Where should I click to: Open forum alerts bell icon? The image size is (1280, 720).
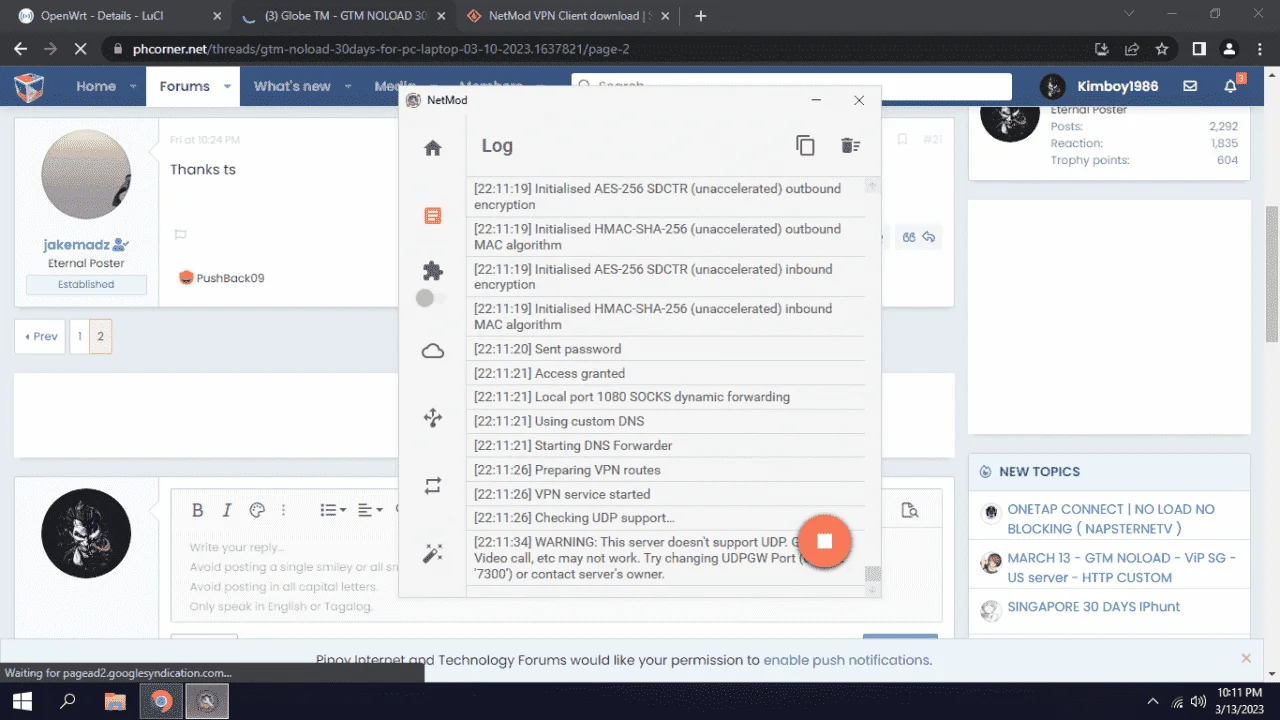click(x=1231, y=86)
